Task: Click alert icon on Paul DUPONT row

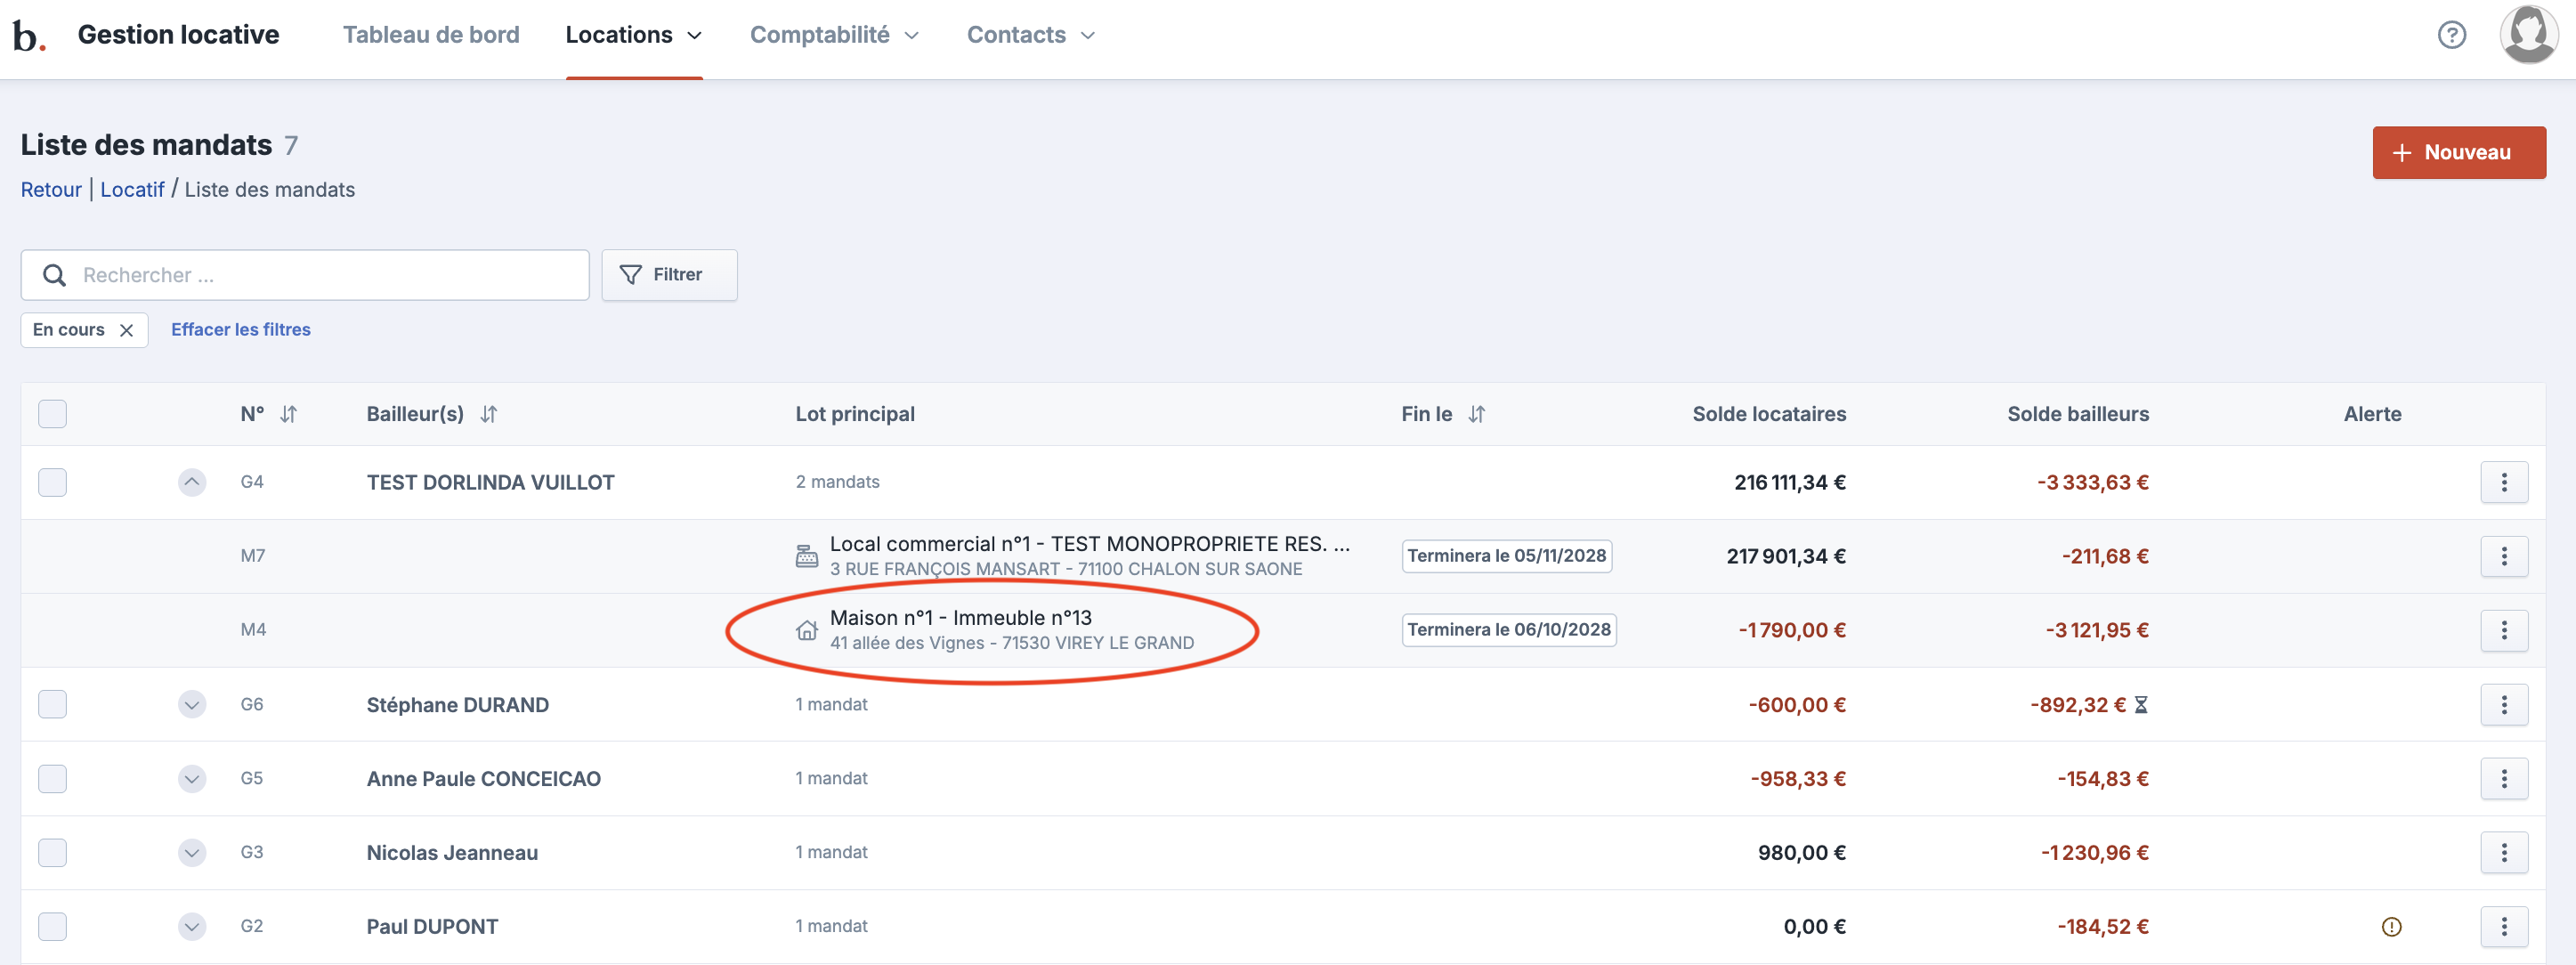Action: (x=2391, y=927)
